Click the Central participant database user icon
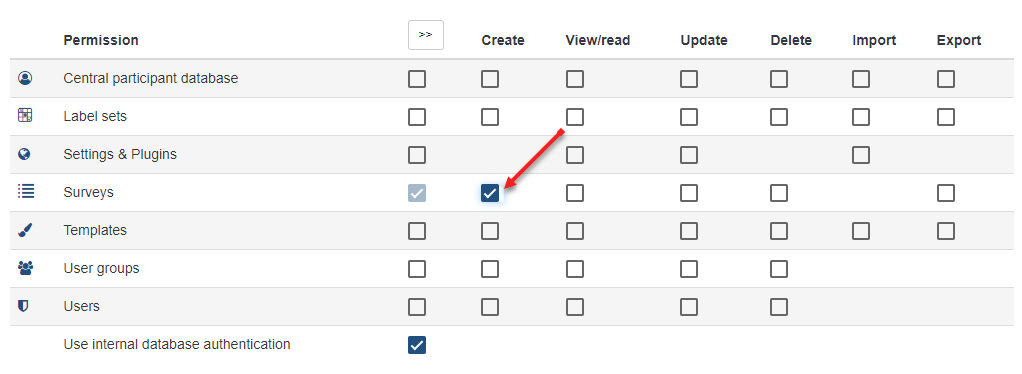1022x374 pixels. (25, 78)
